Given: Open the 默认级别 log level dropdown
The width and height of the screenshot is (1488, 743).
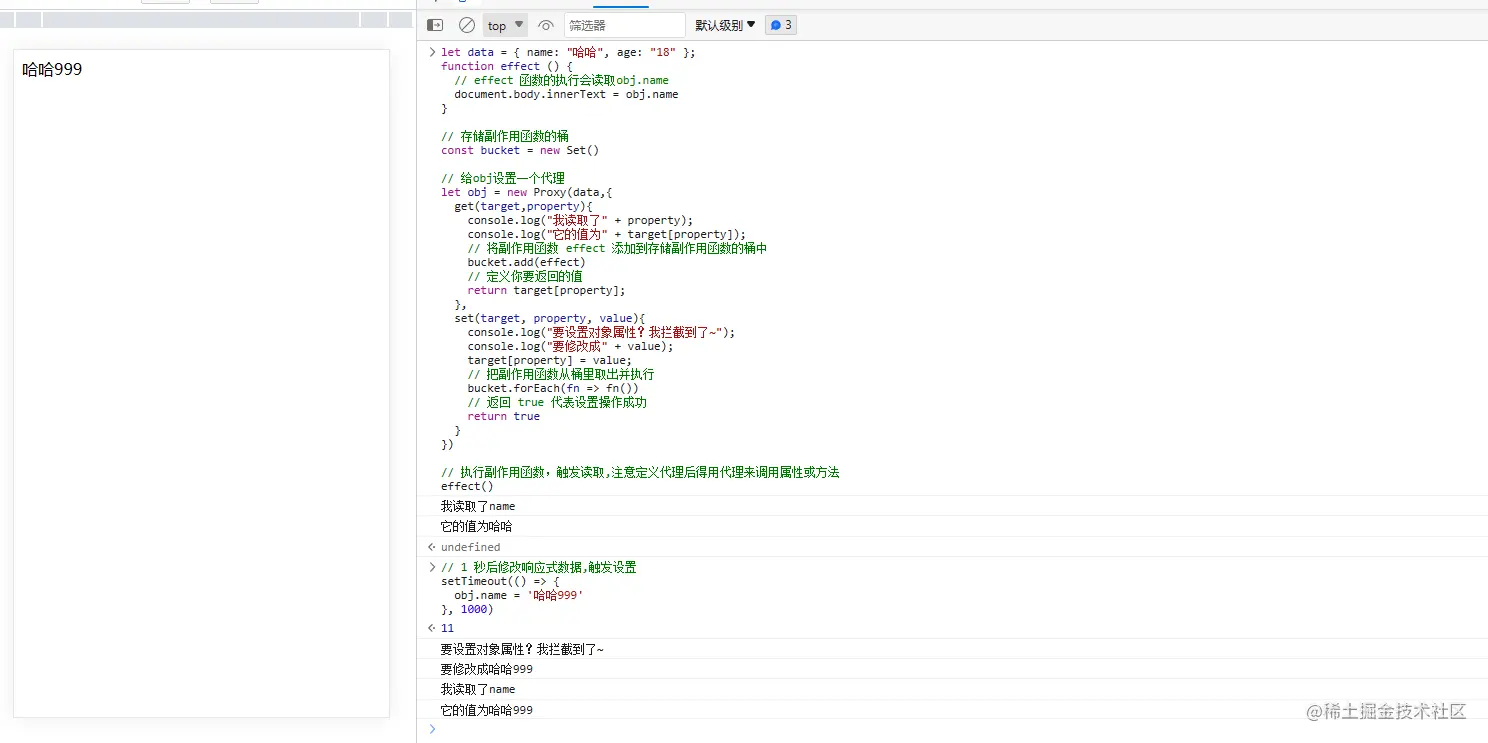Looking at the screenshot, I should [725, 26].
